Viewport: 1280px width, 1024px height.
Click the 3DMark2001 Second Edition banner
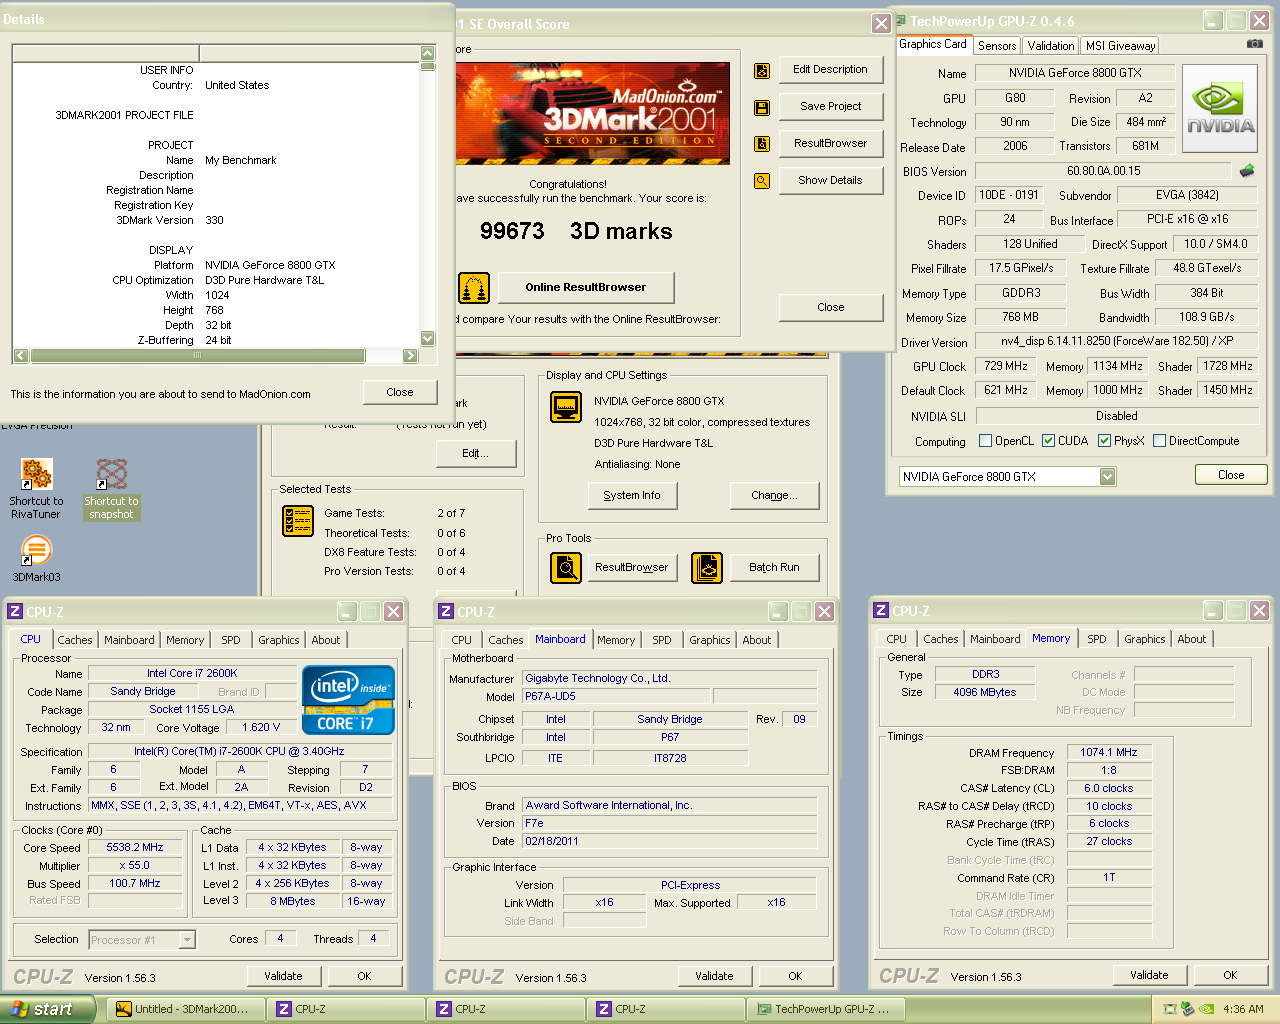[x=593, y=113]
